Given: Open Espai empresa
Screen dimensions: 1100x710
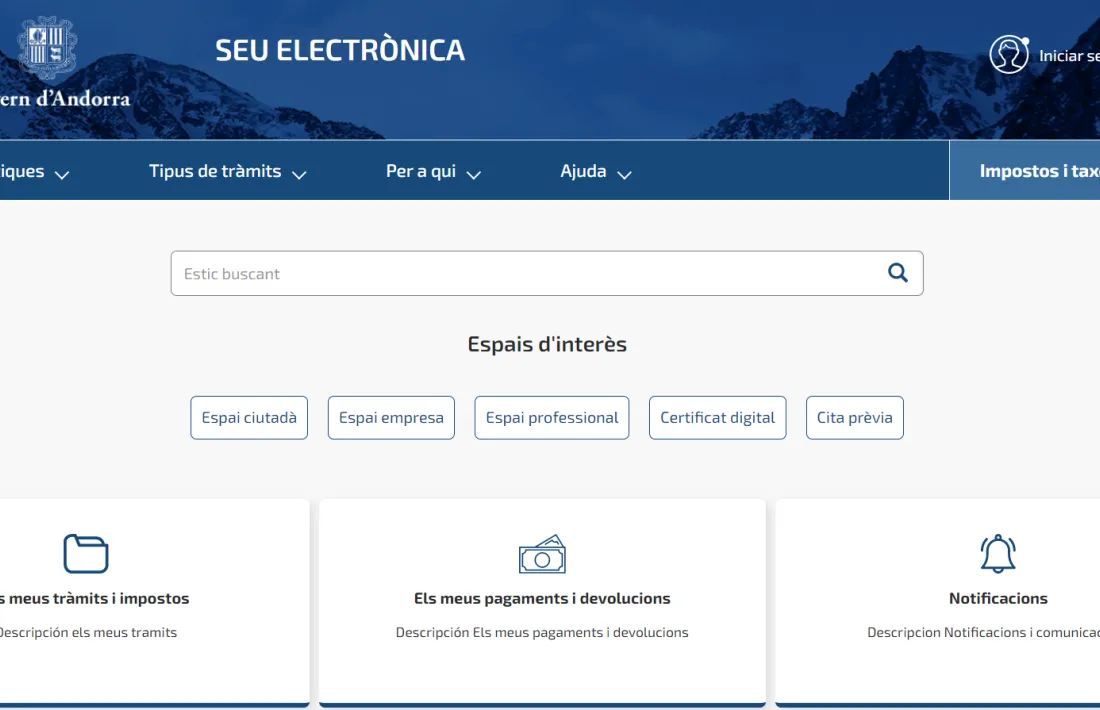Looking at the screenshot, I should click(390, 417).
